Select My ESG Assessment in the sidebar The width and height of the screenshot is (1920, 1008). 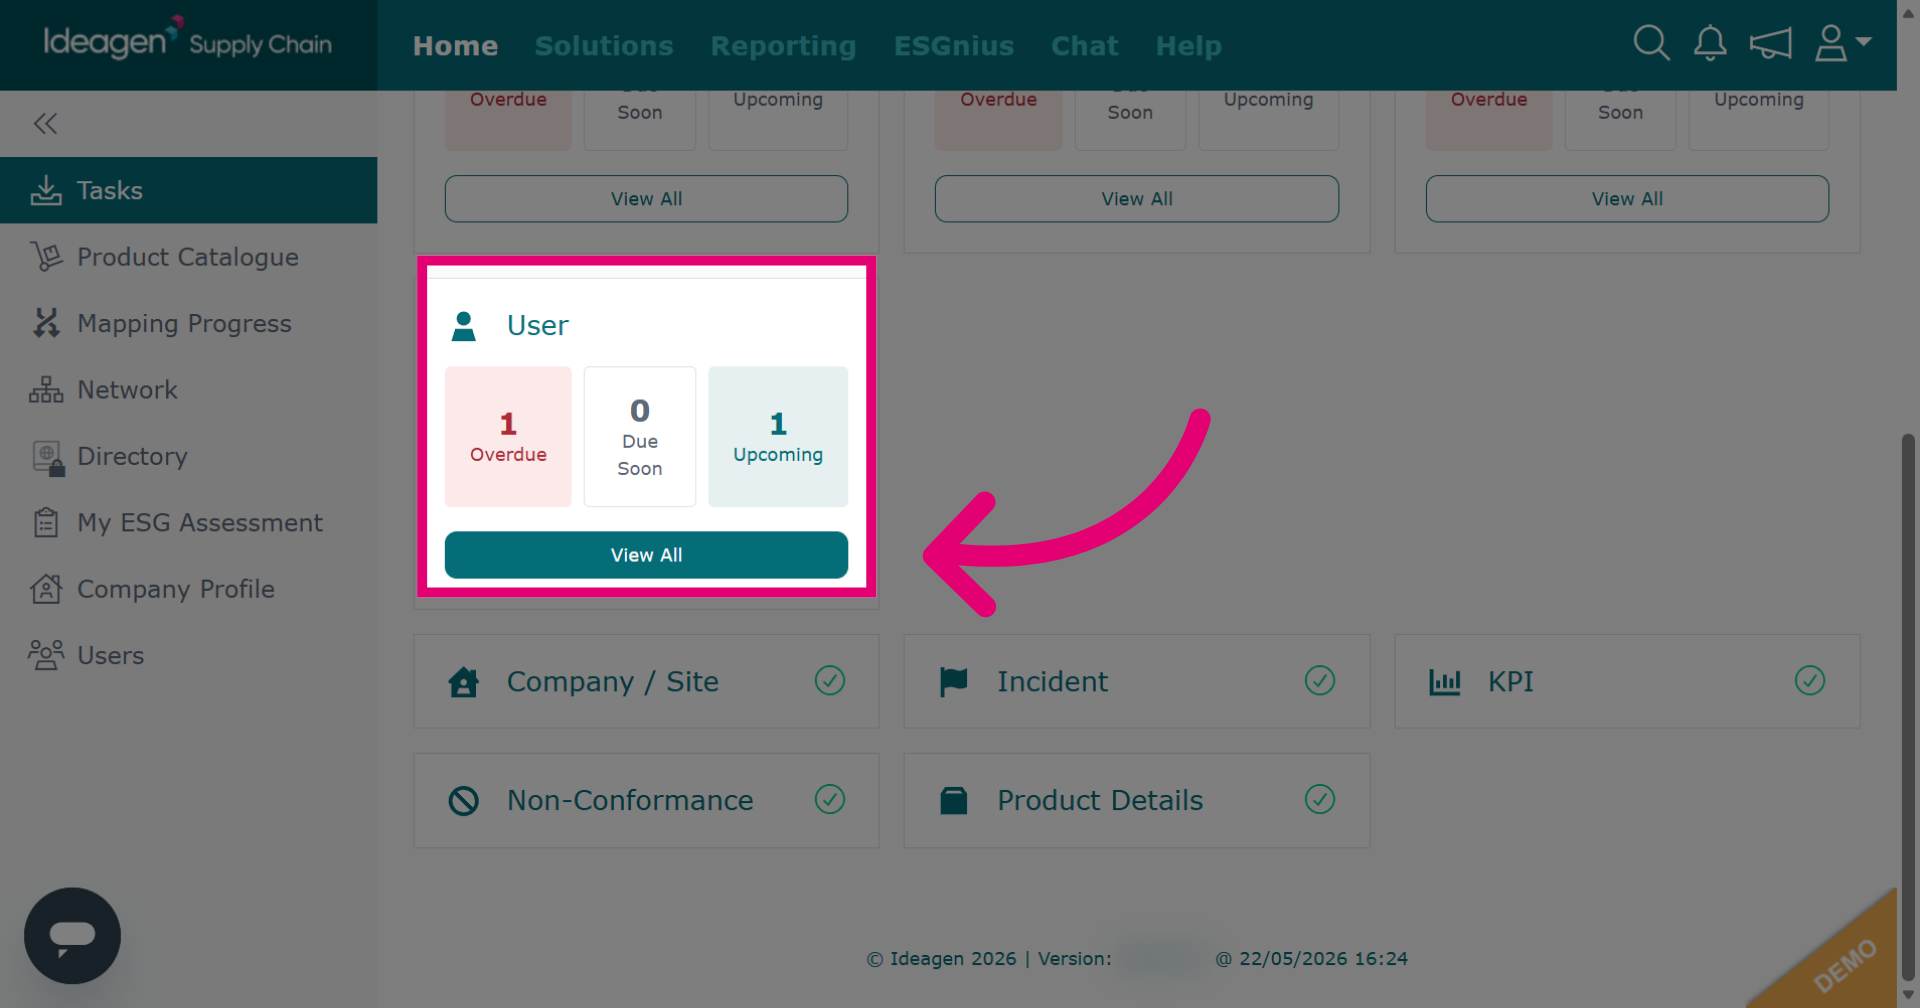(188, 523)
